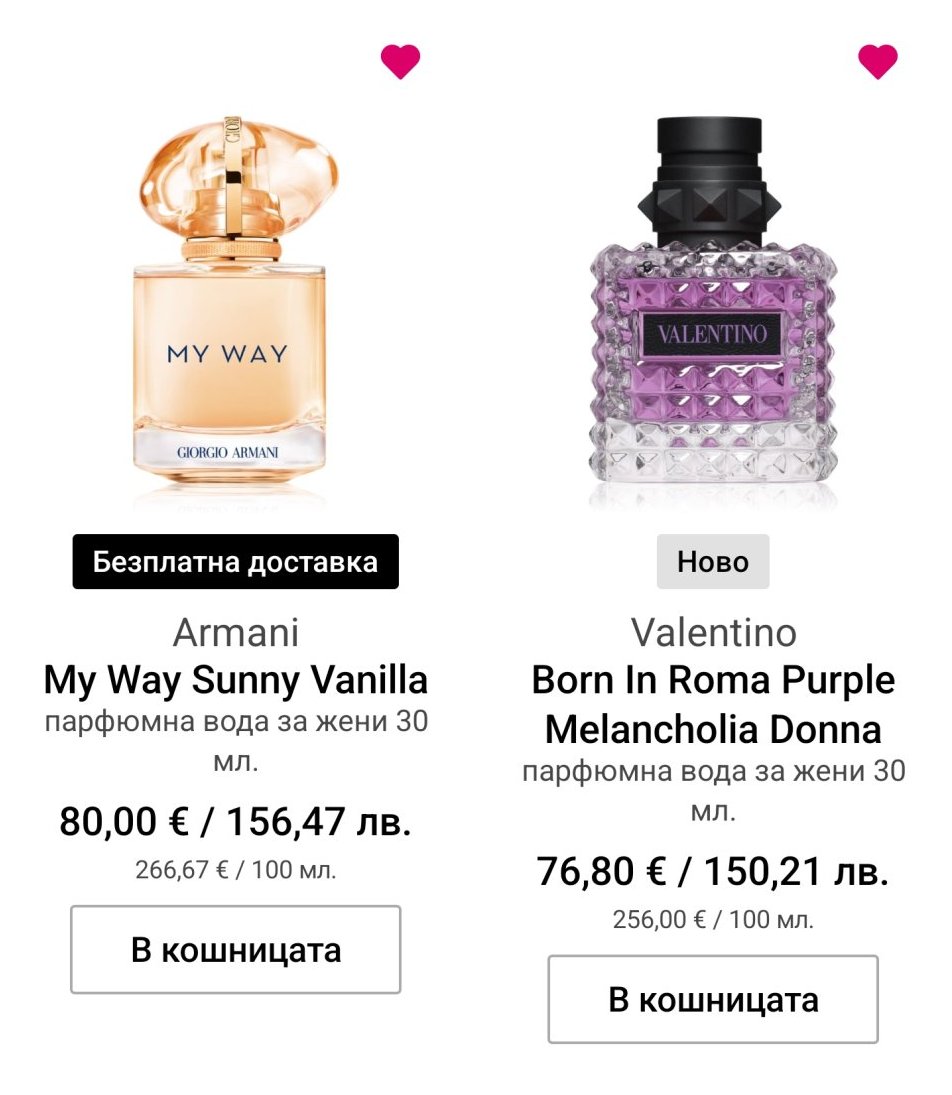The width and height of the screenshot is (952, 1095).
Task: Click the 266,67 € / 100 мл. unit price
Action: point(236,869)
